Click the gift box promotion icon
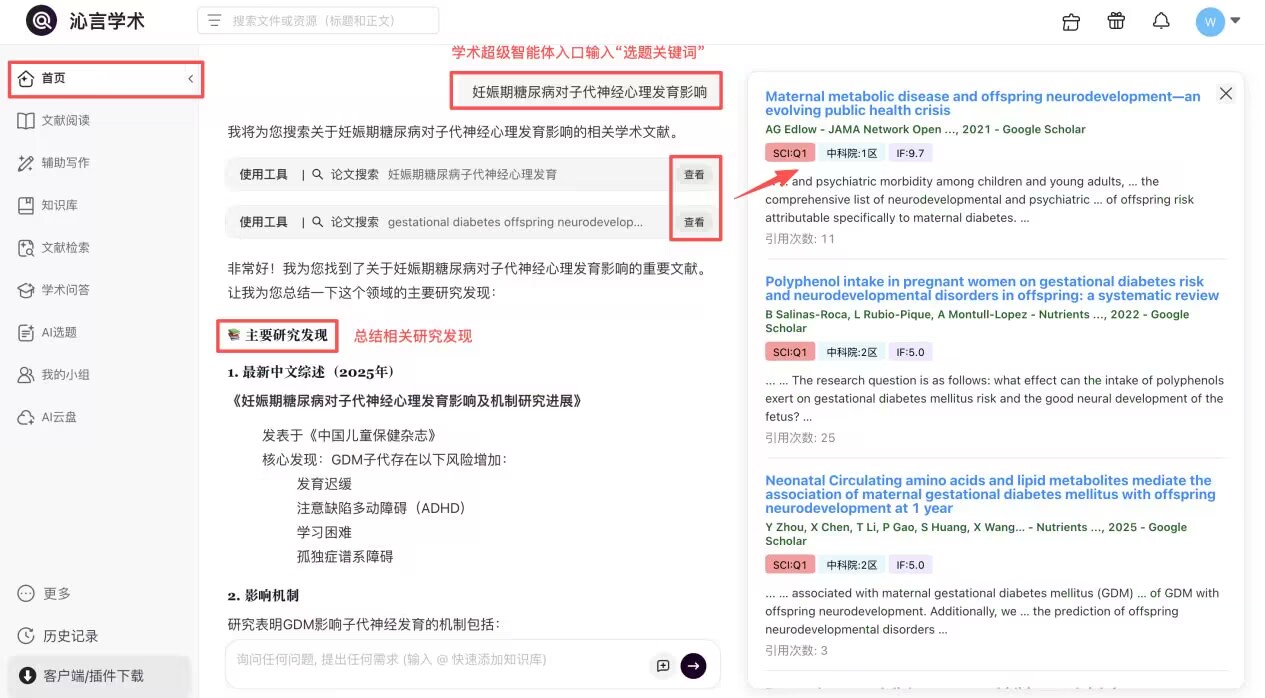Viewport: 1265px width, 698px height. (x=1116, y=21)
